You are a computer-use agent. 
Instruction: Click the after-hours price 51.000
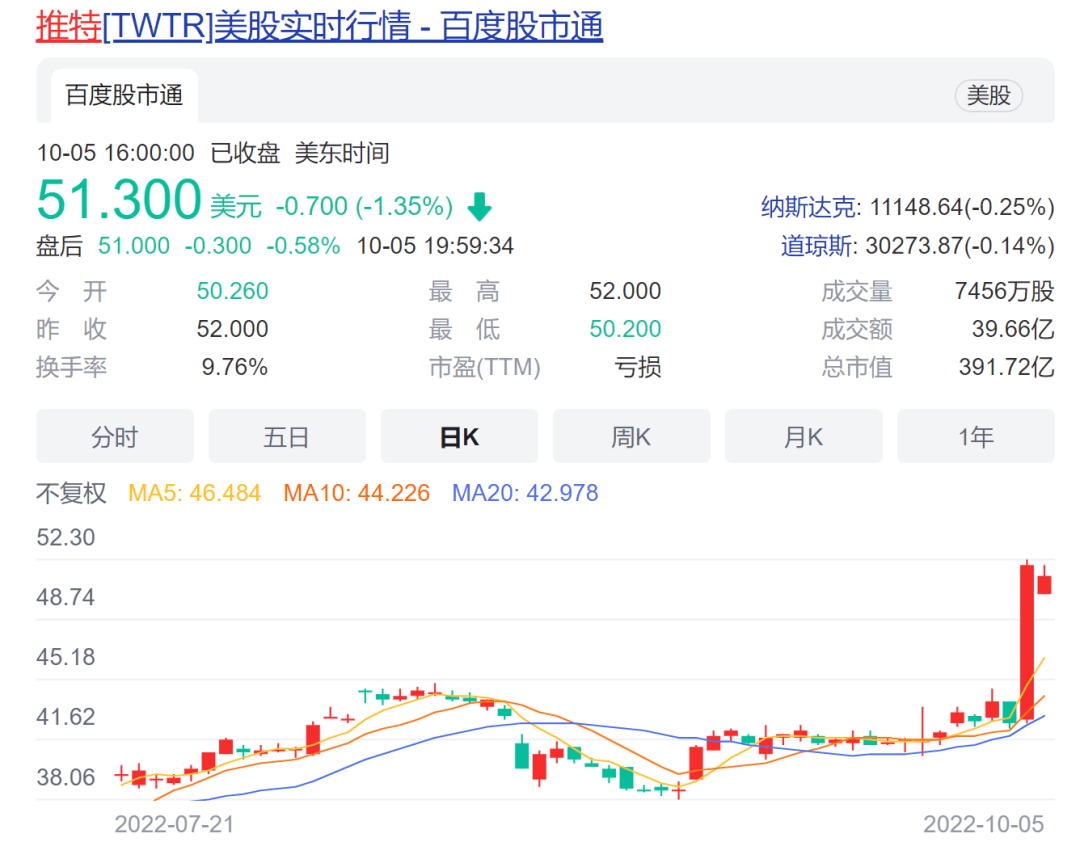134,246
